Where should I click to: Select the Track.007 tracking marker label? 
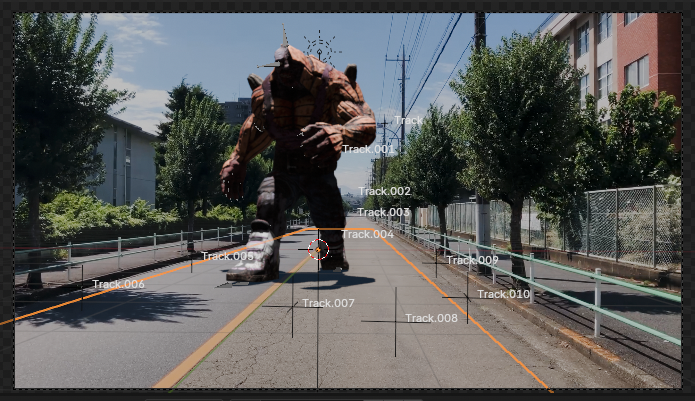tap(328, 303)
